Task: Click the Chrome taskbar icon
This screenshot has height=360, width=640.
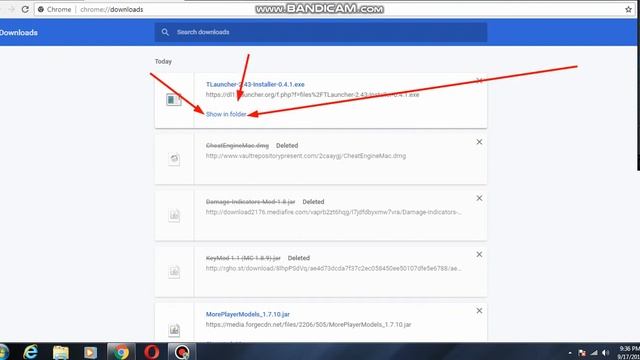Action: click(121, 352)
